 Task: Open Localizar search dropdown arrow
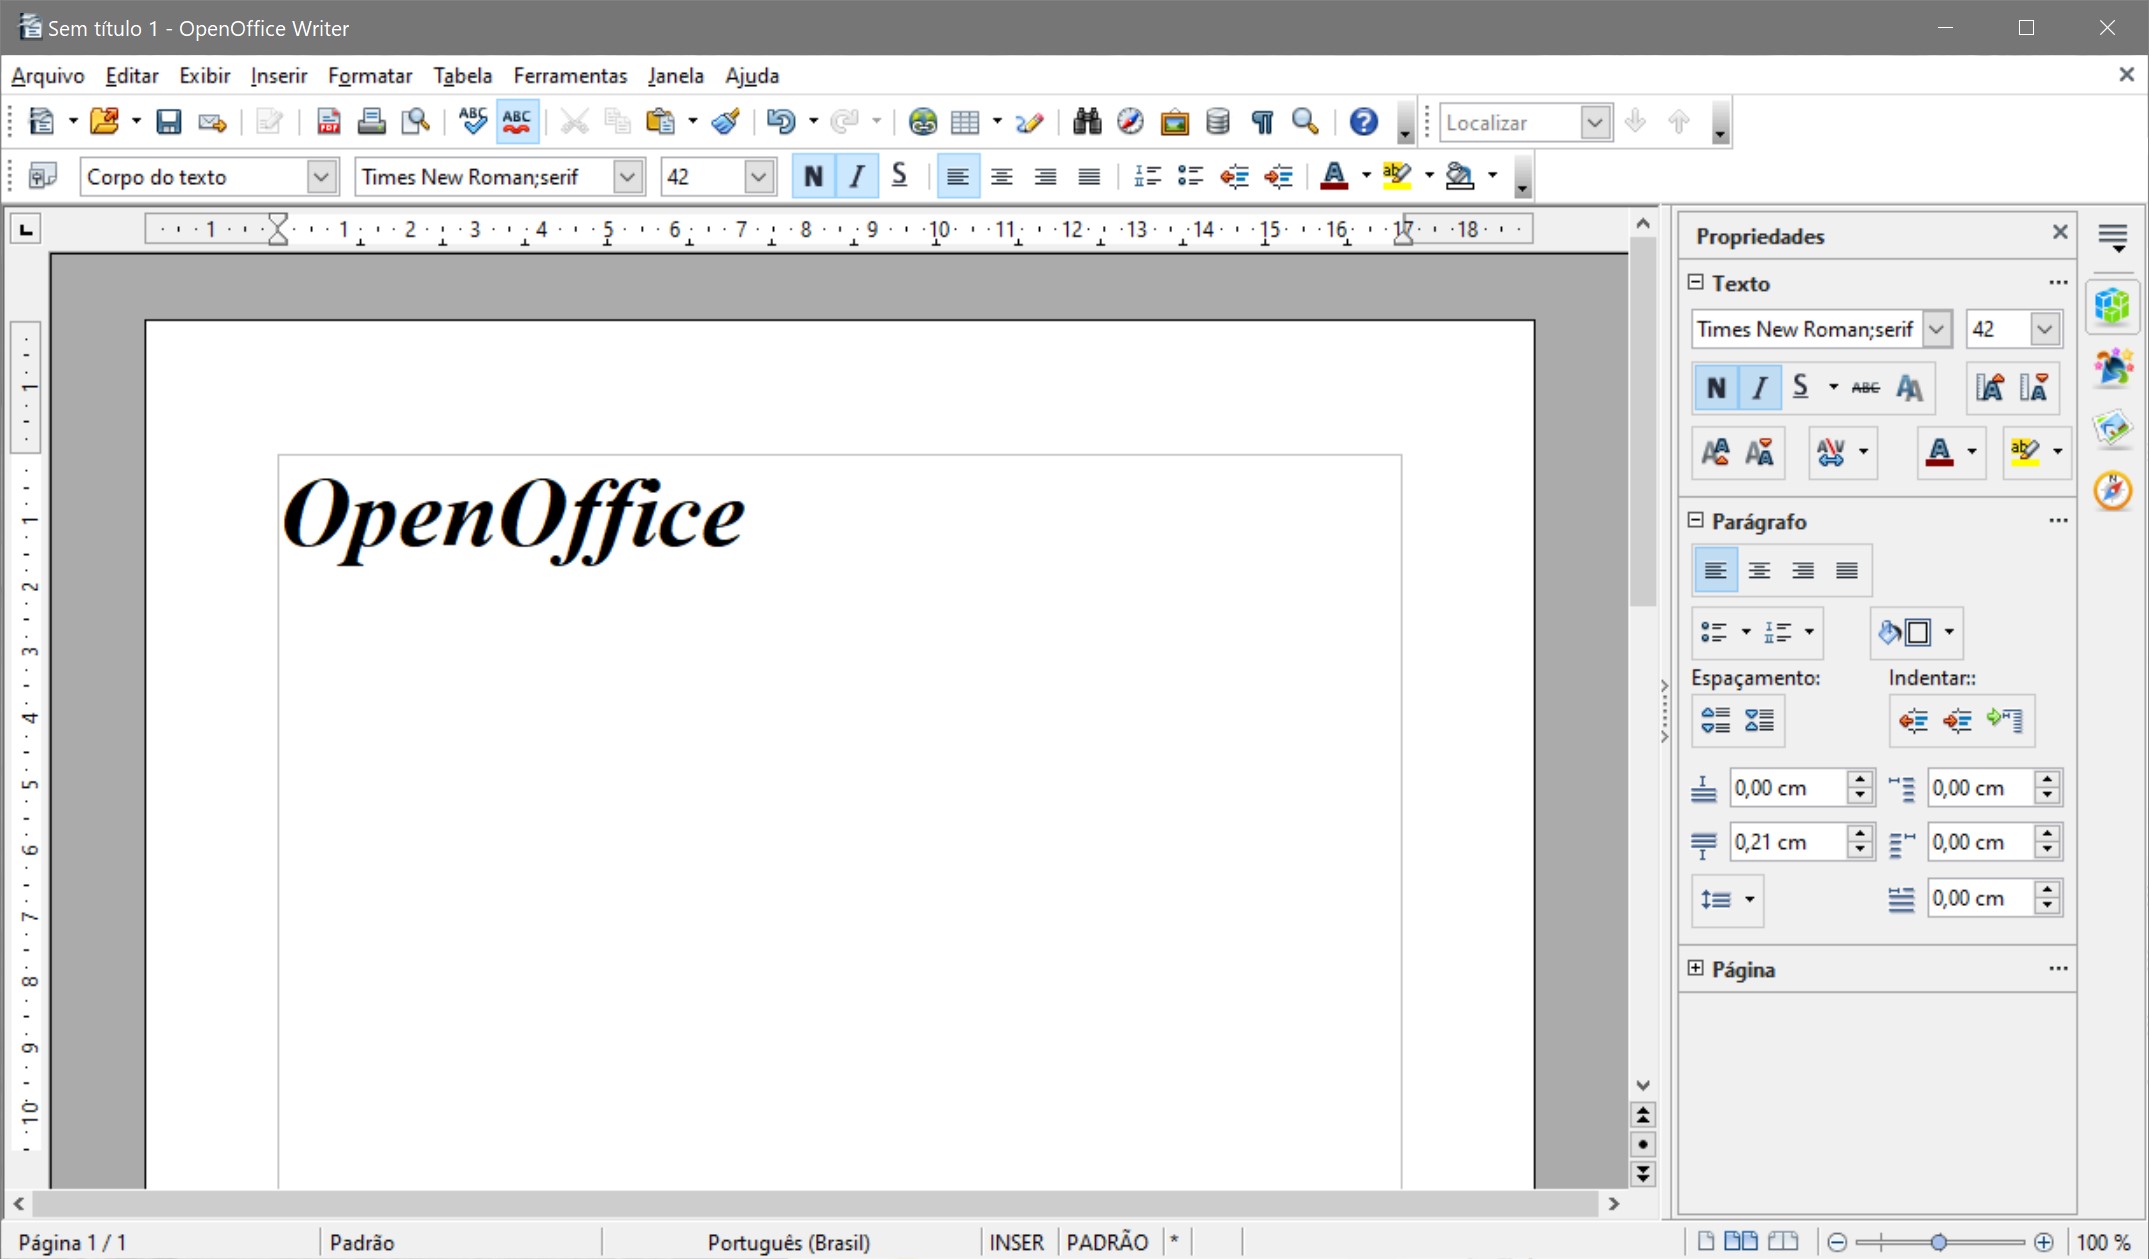(1595, 122)
